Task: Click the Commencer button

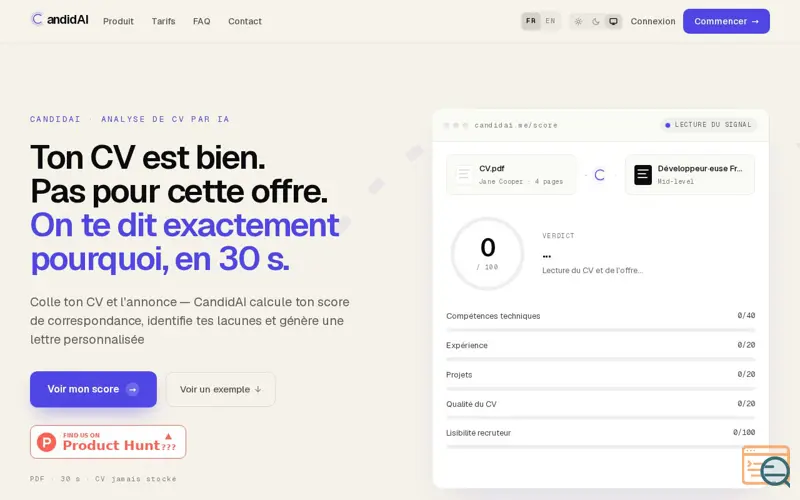Action: pyautogui.click(x=726, y=21)
